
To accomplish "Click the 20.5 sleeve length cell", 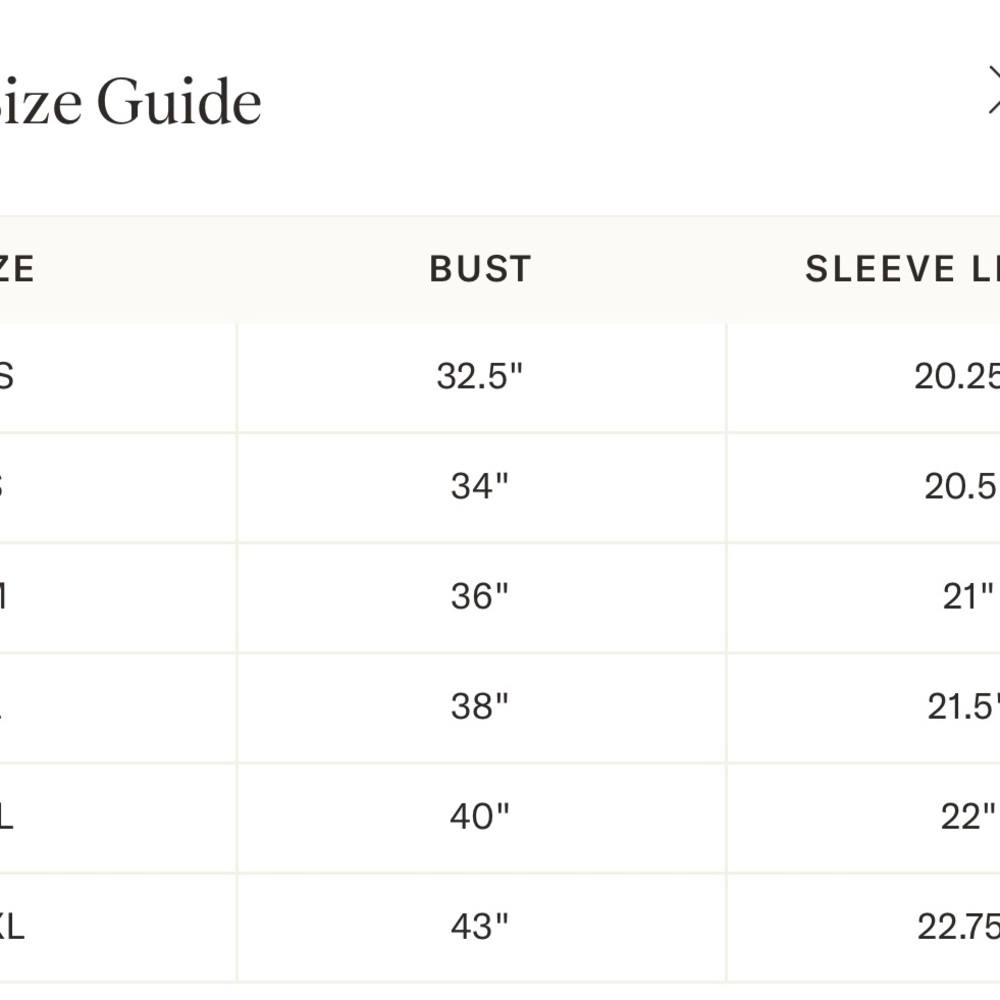I will (x=864, y=488).
